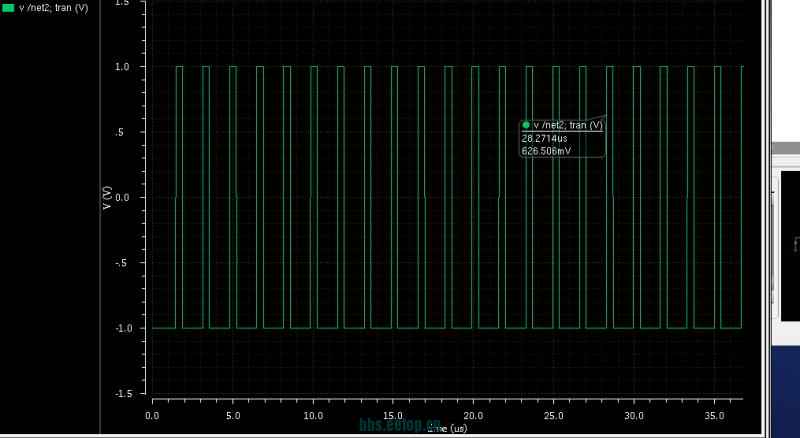Click the 'V (V)' y-axis title

pyautogui.click(x=107, y=198)
